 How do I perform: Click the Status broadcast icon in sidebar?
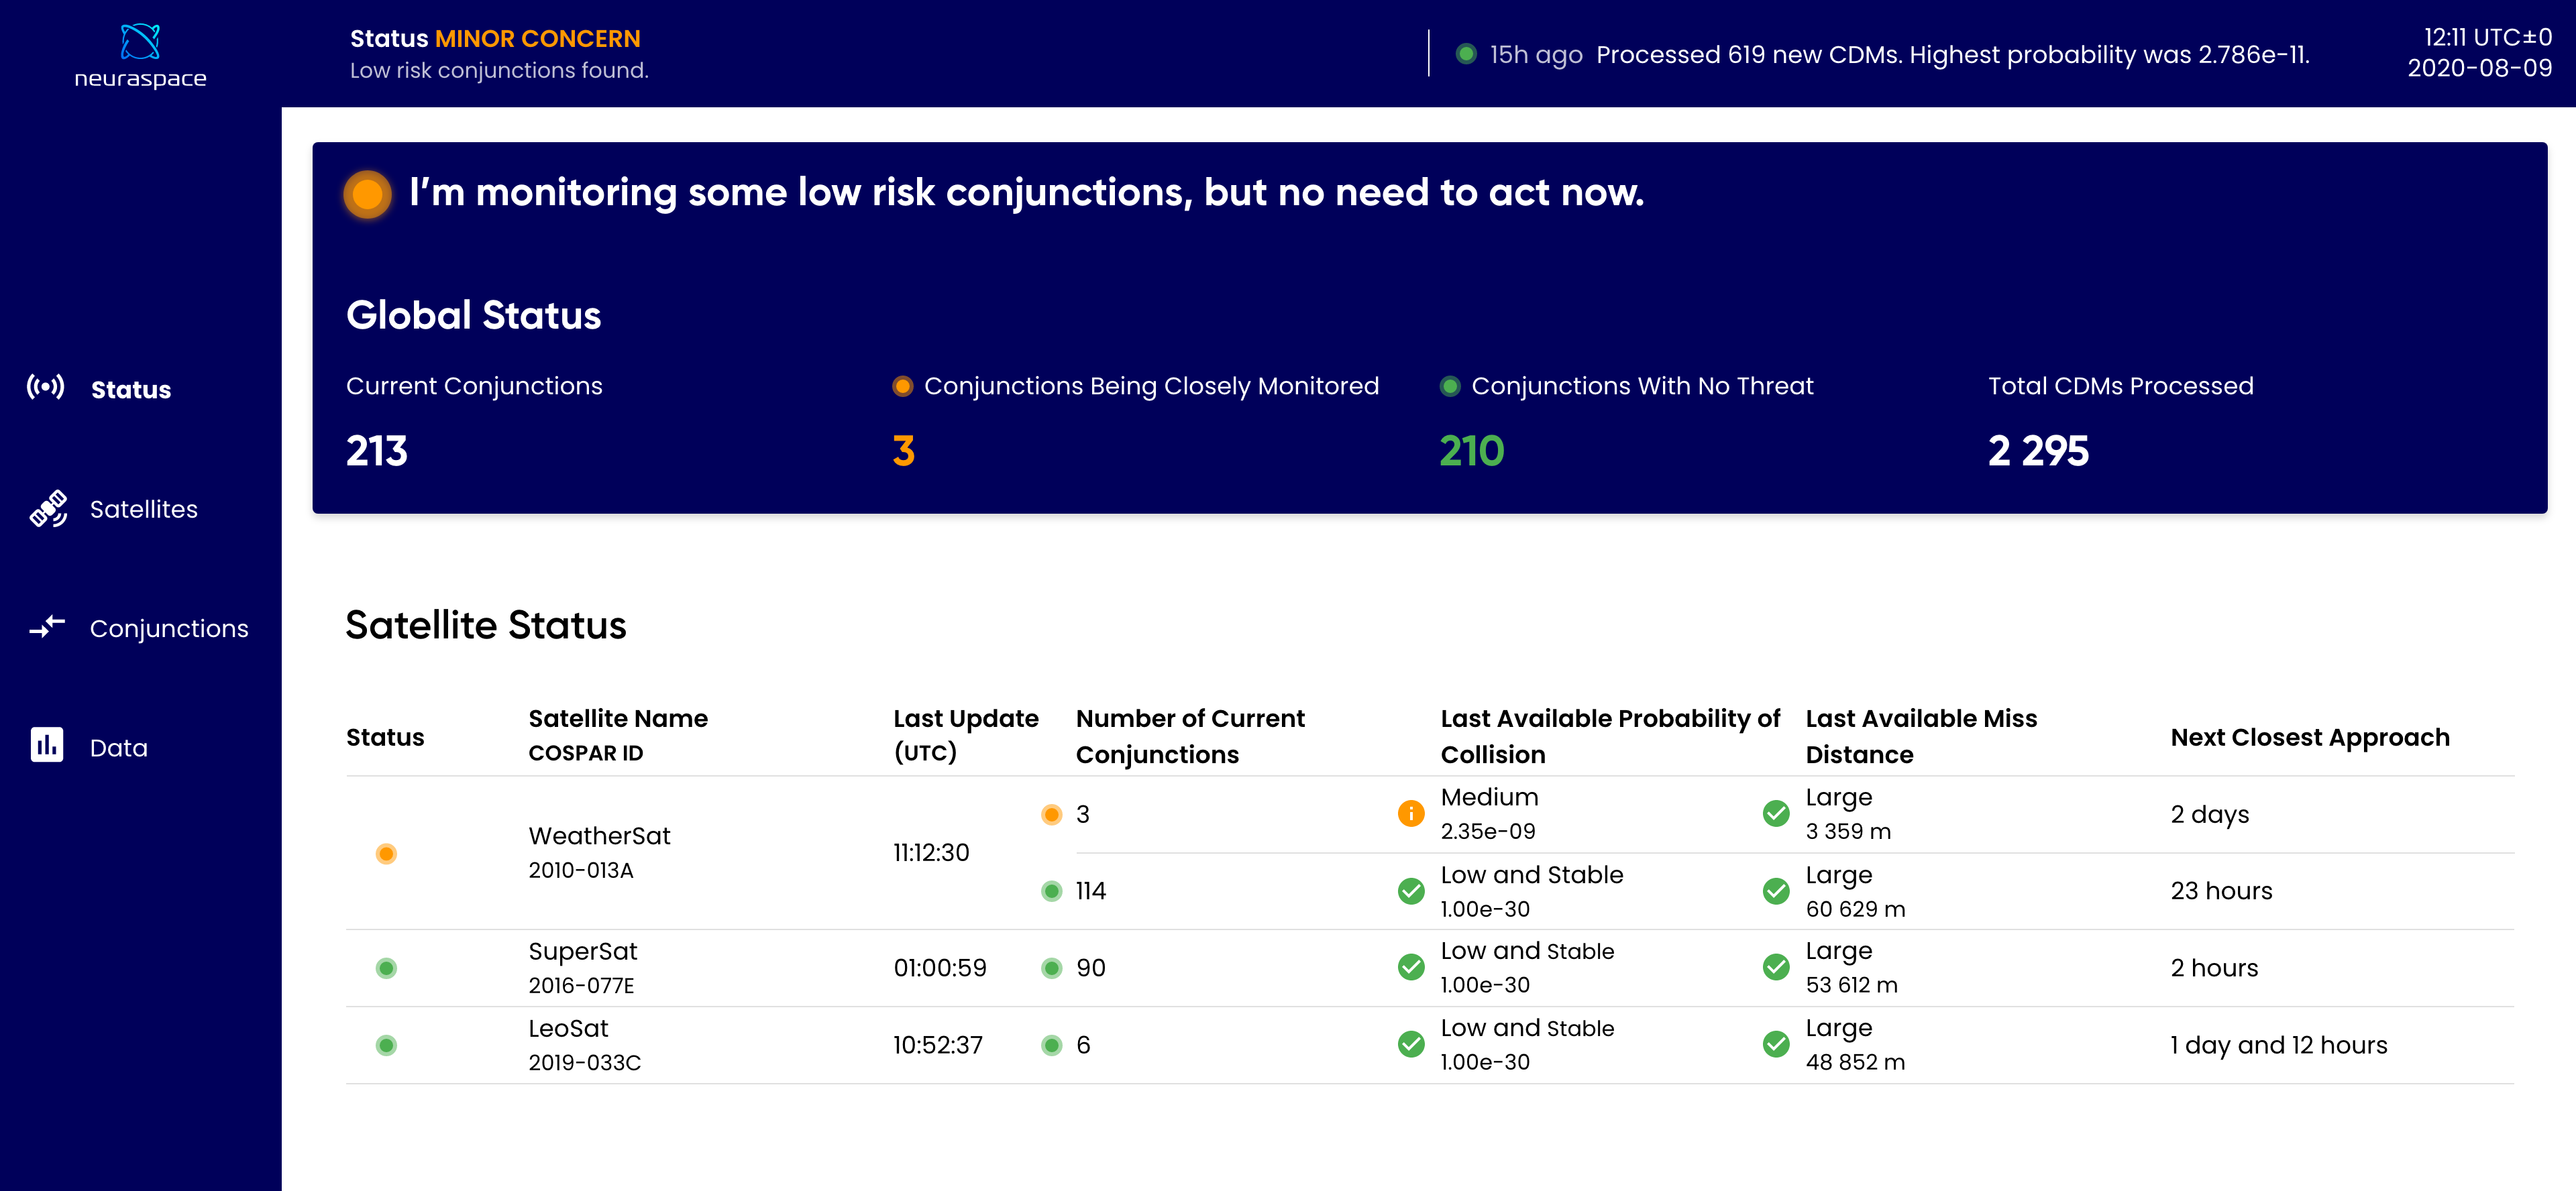[x=46, y=387]
